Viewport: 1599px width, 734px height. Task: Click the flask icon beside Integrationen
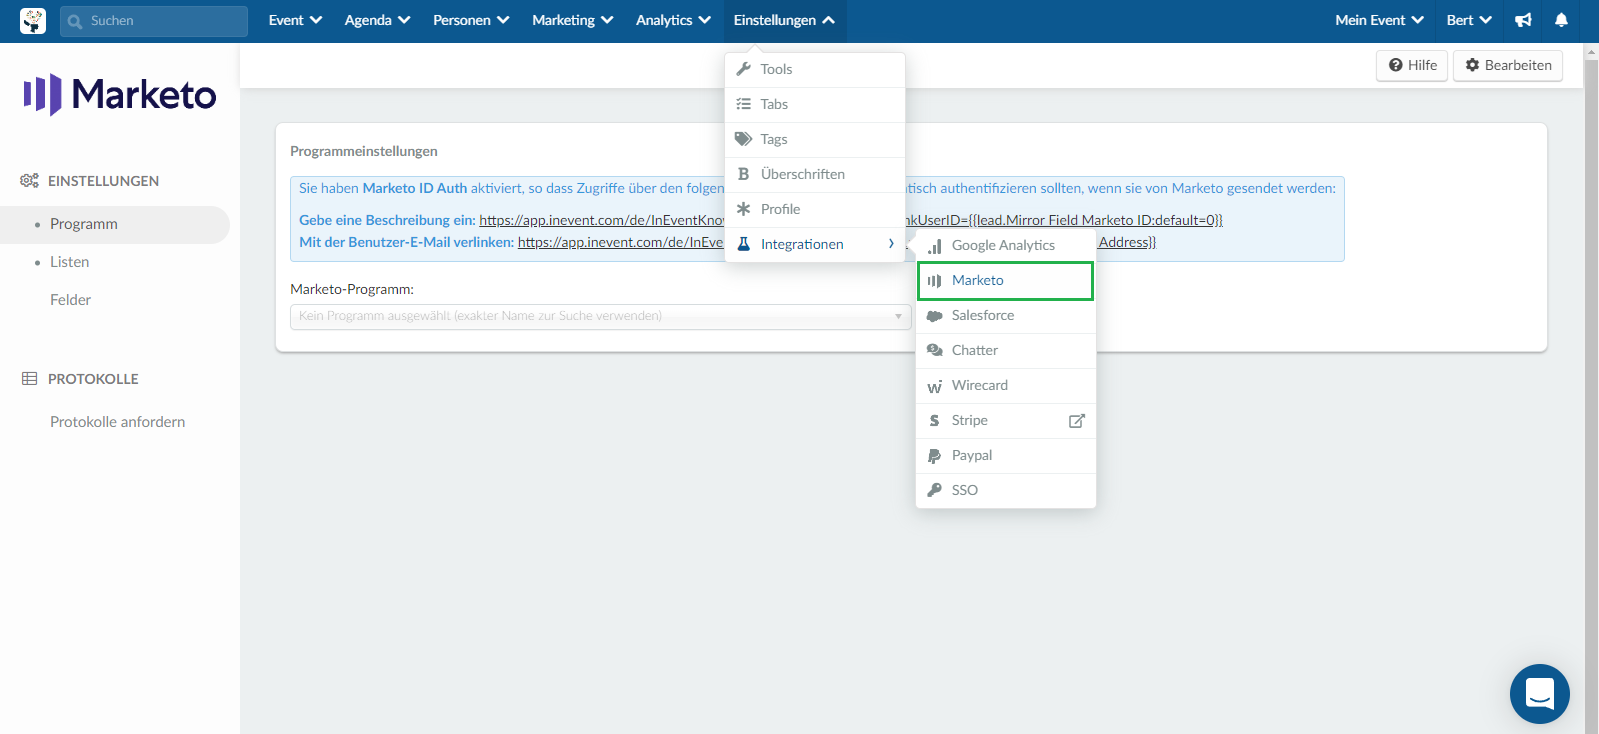(x=743, y=244)
